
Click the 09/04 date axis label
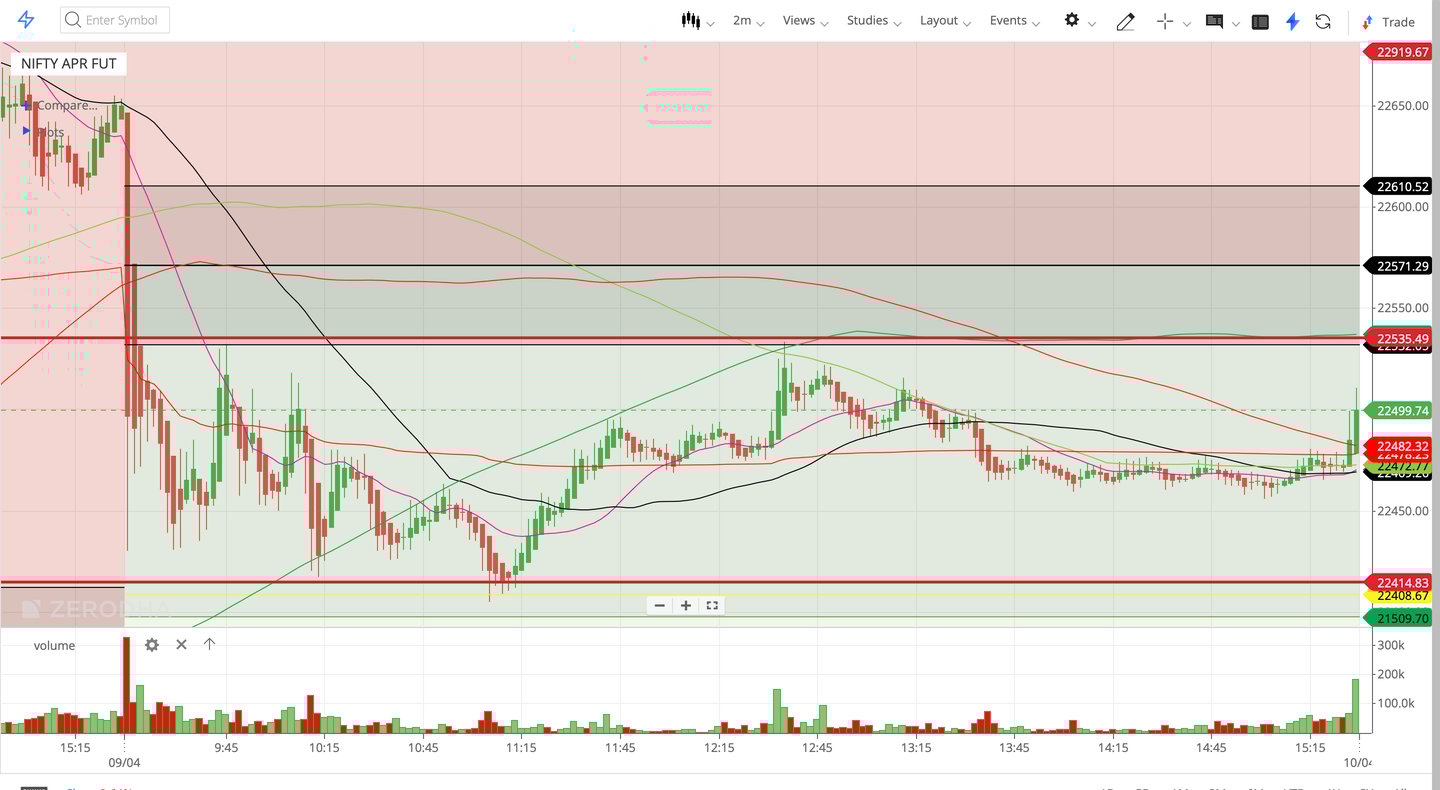124,762
